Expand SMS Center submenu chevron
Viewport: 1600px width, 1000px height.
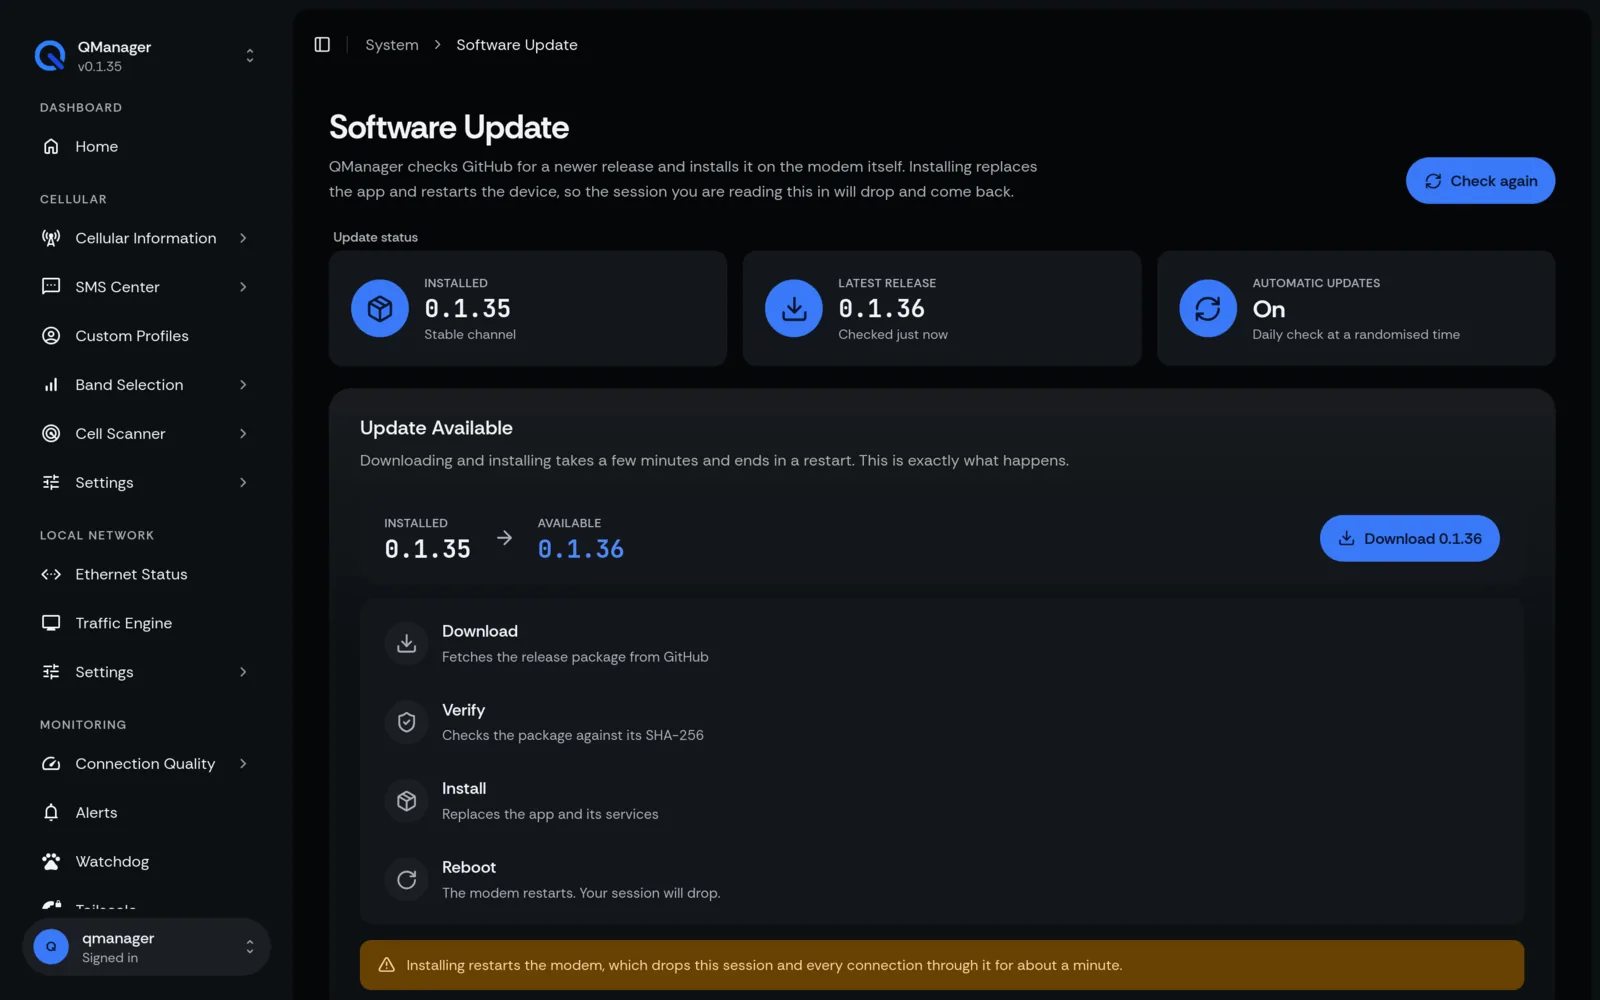click(243, 287)
